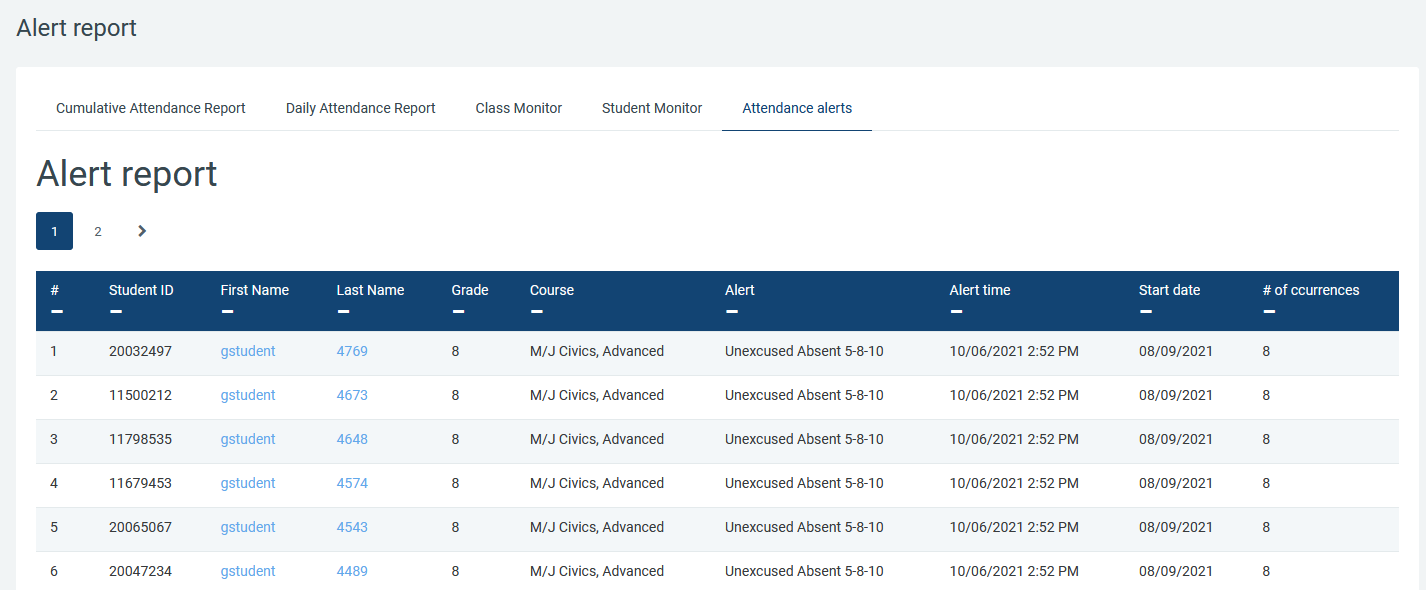Image resolution: width=1426 pixels, height=590 pixels.
Task: Click sort dash icon under Alert time
Action: click(x=956, y=312)
